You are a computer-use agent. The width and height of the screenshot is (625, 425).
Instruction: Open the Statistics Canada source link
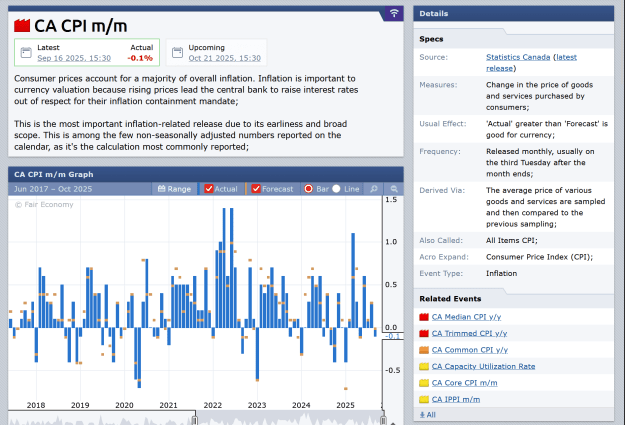(x=518, y=57)
